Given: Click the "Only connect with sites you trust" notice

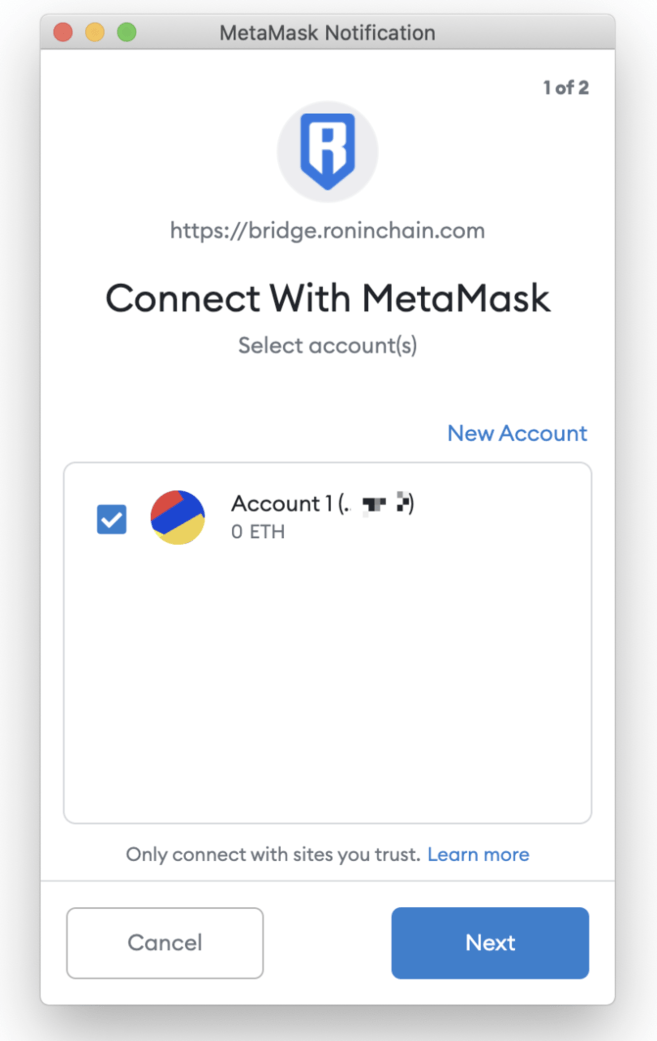Looking at the screenshot, I should coord(272,854).
